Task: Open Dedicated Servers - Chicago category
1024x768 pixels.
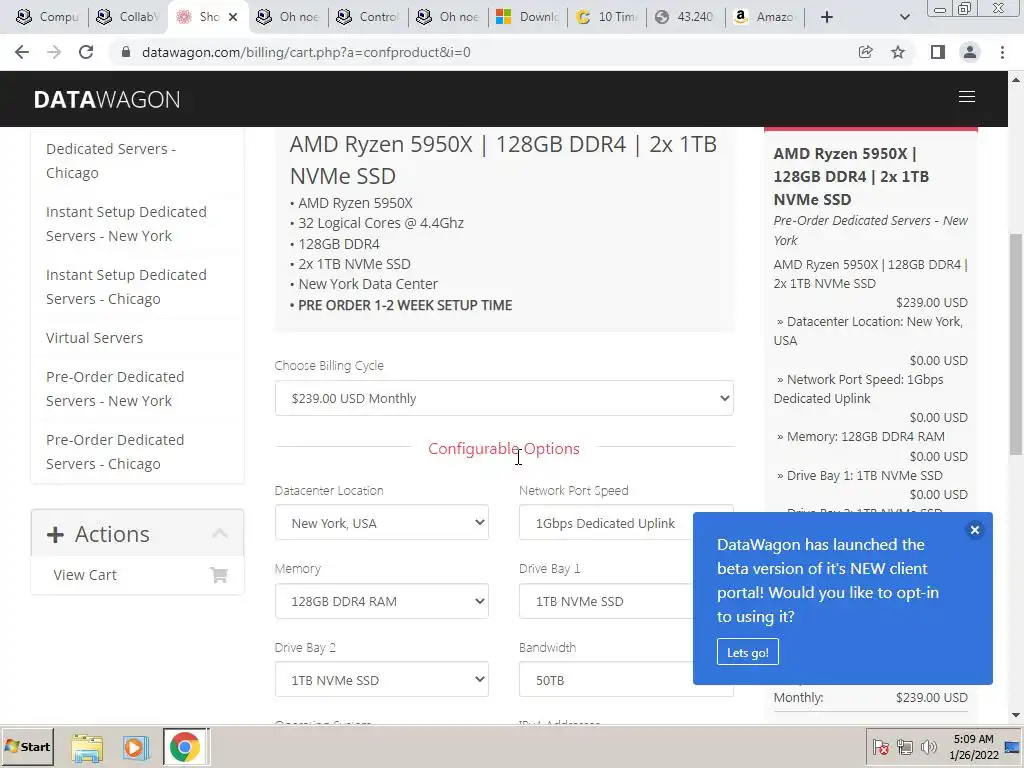Action: 111,161
